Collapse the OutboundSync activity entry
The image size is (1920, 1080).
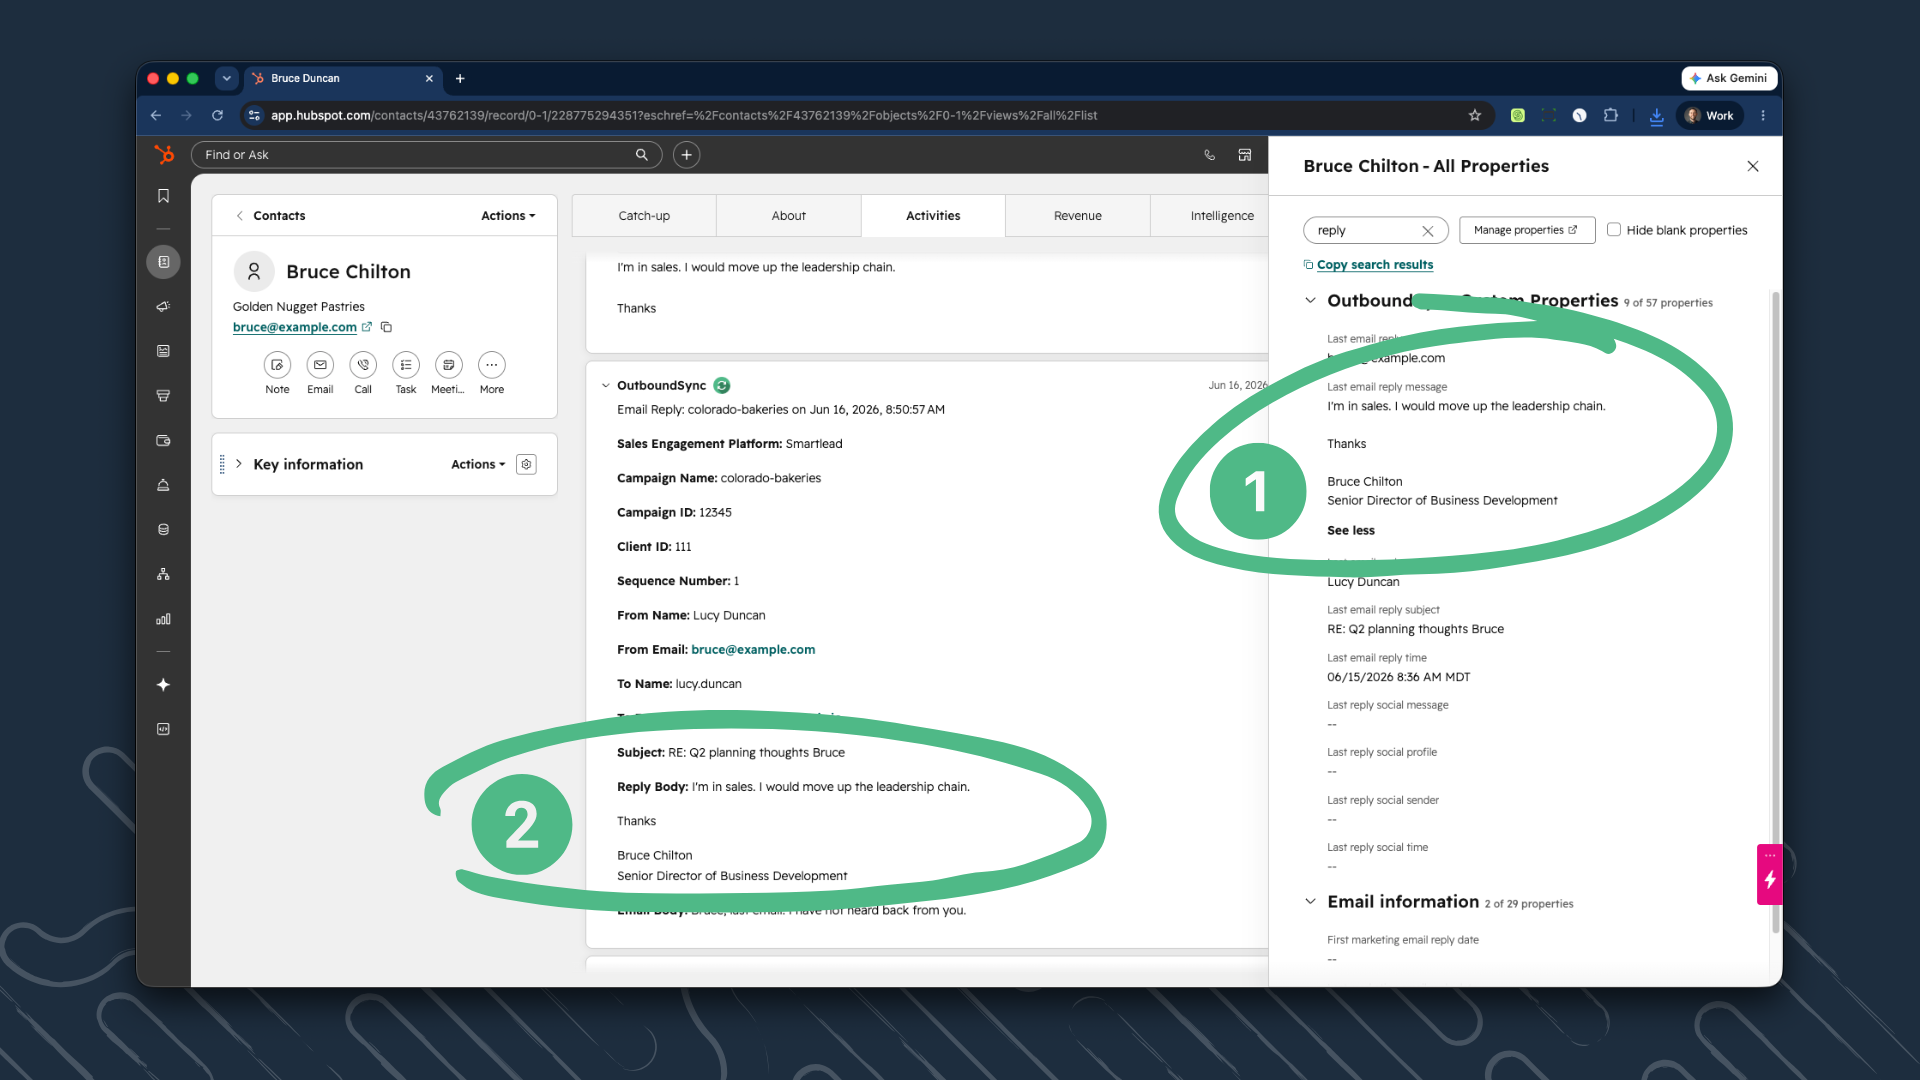pyautogui.click(x=605, y=386)
